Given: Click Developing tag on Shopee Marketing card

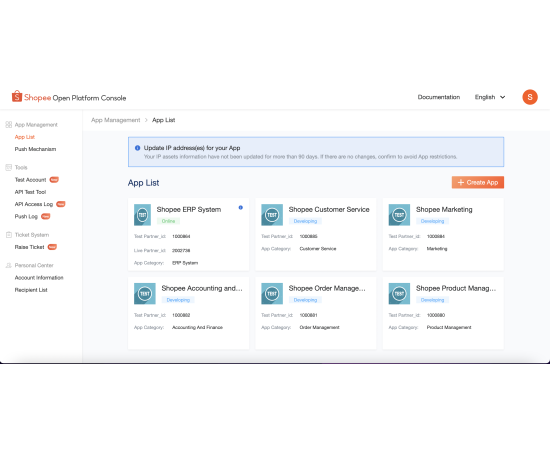Looking at the screenshot, I should [432, 221].
